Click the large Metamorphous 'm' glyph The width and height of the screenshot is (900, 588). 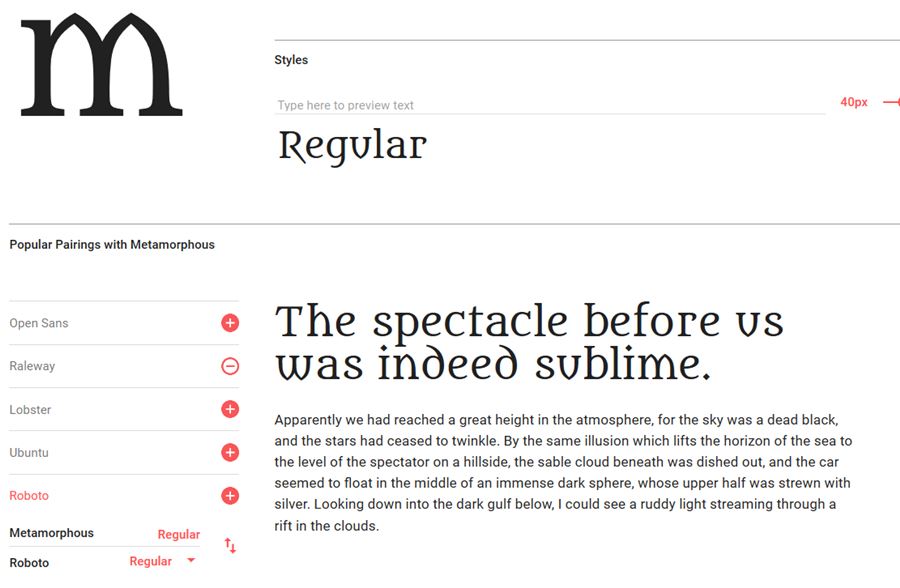102,65
